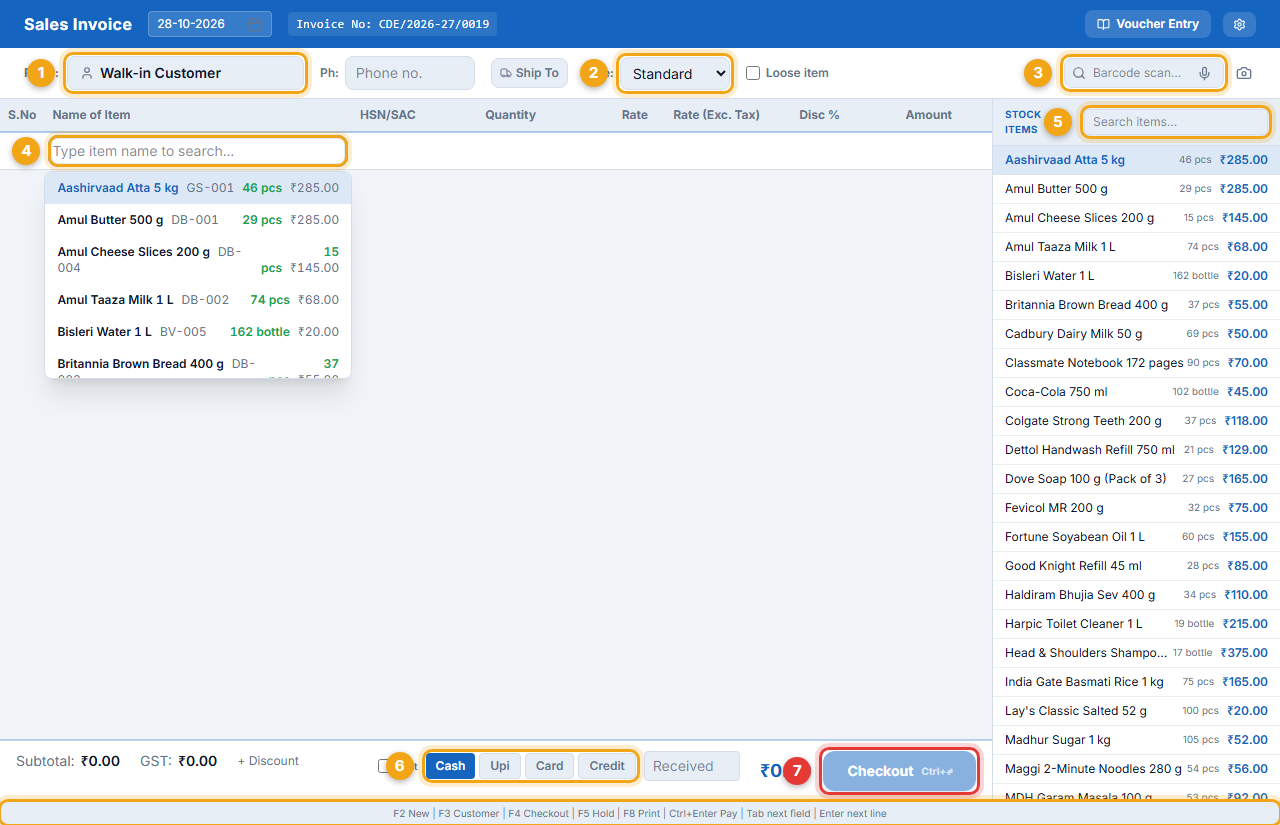Select Classmate Notebook 172 pages stock item
This screenshot has height=825, width=1280.
(x=1136, y=363)
